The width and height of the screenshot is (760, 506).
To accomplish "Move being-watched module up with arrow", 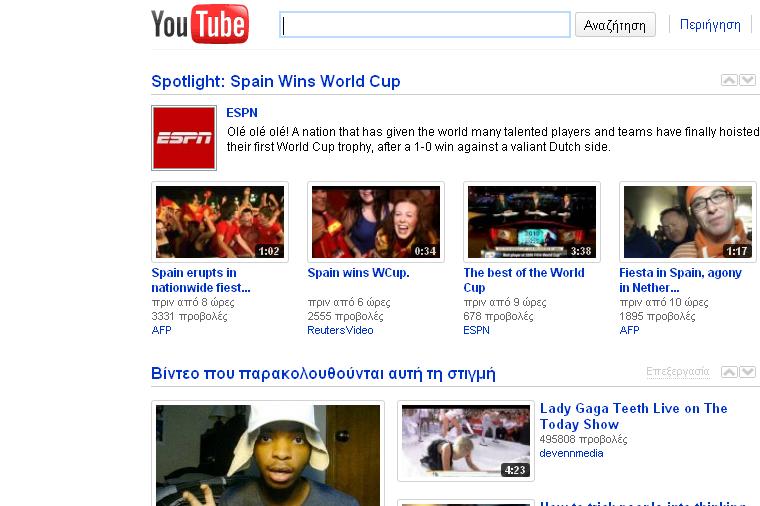I will coord(729,372).
